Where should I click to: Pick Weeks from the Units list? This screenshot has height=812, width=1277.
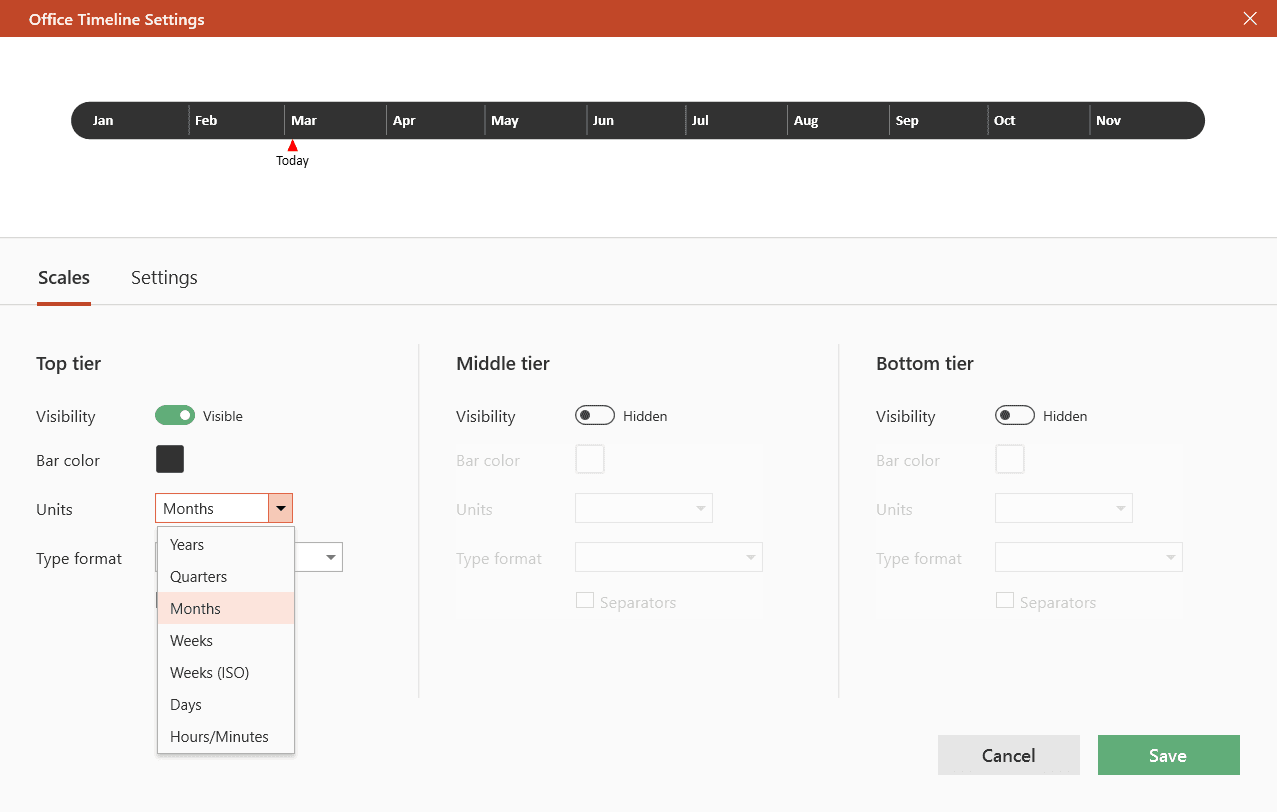(x=226, y=641)
